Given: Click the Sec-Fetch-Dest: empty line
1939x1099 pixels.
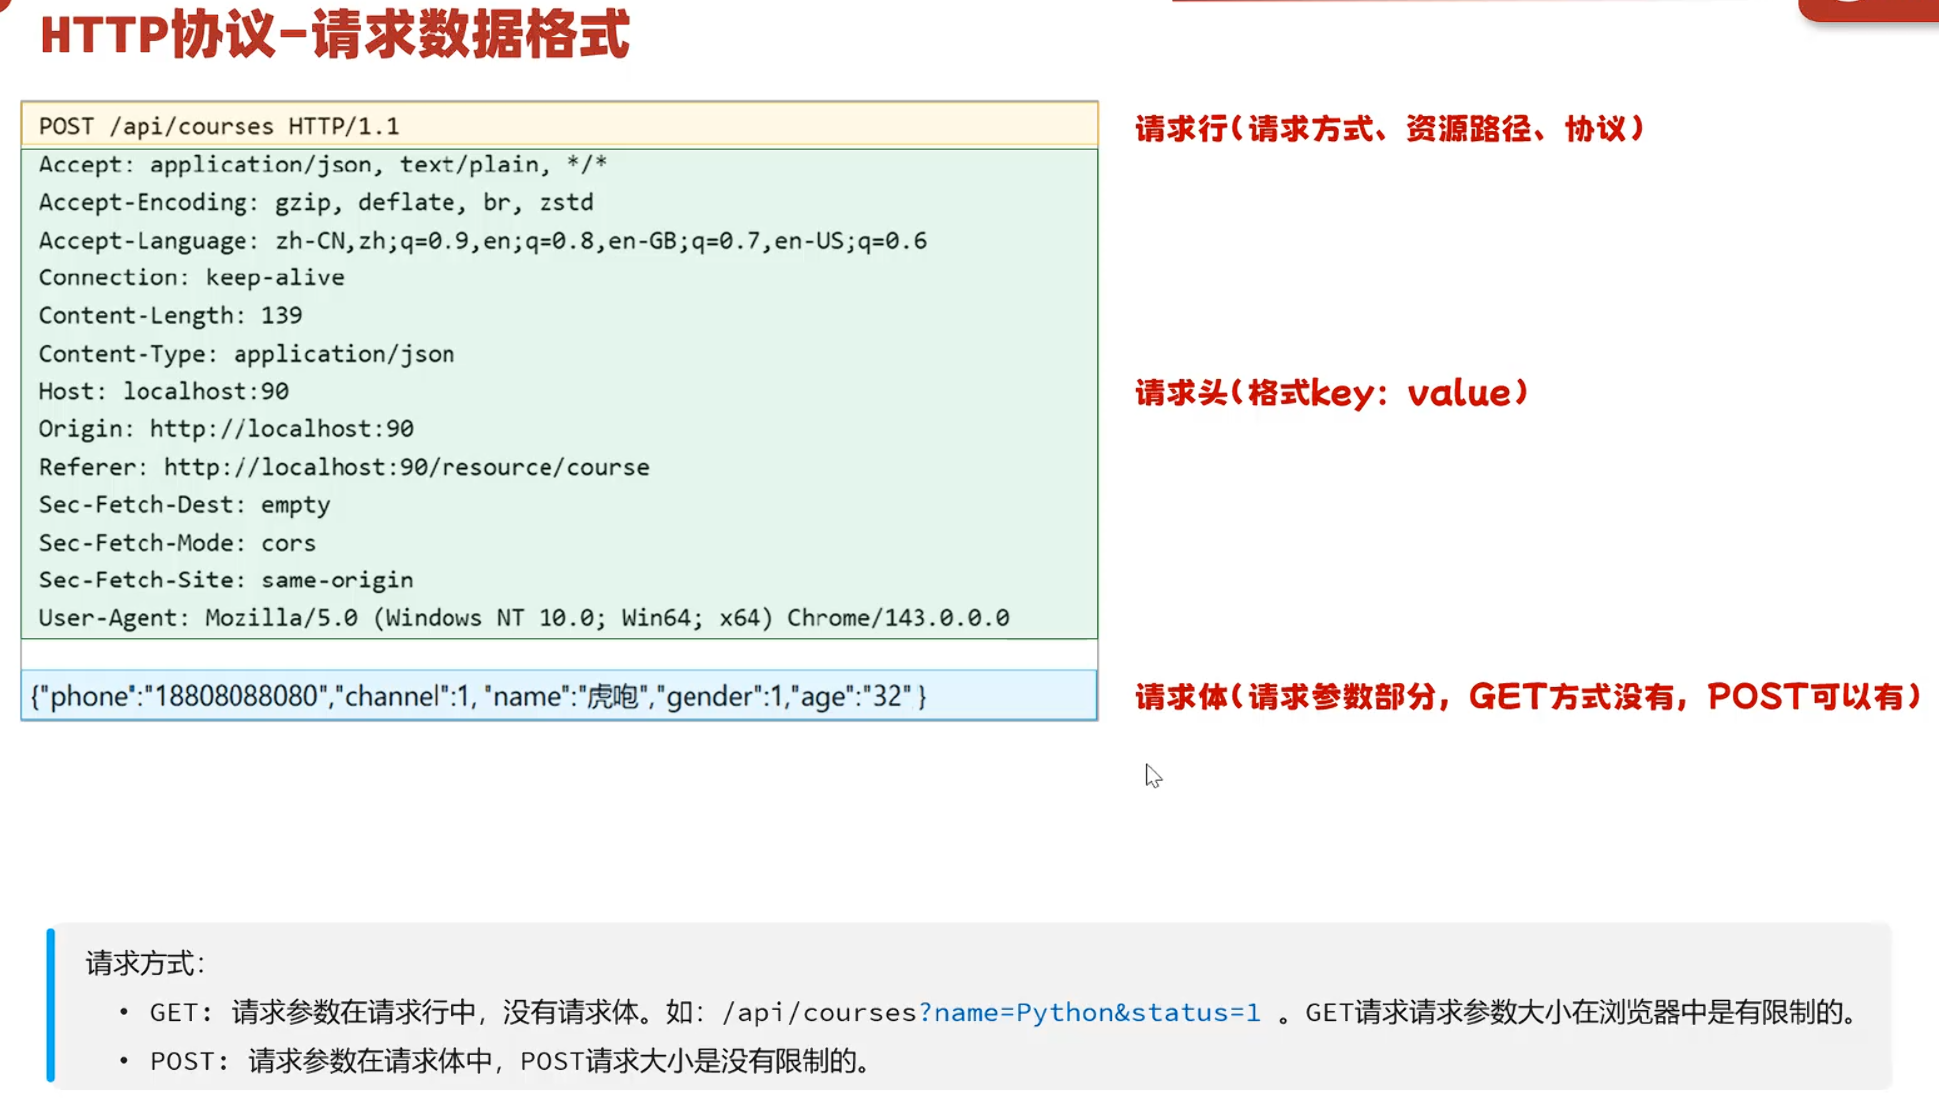Looking at the screenshot, I should pyautogui.click(x=185, y=505).
